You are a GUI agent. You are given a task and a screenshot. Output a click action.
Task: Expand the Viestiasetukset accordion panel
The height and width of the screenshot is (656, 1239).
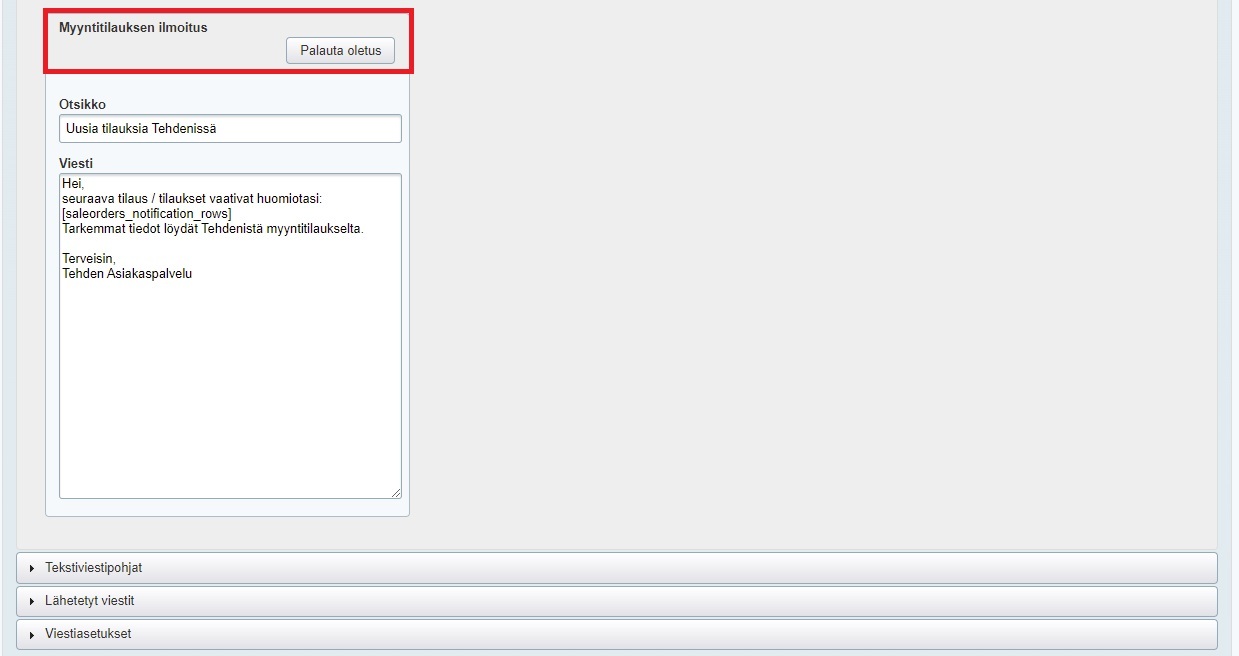(88, 635)
